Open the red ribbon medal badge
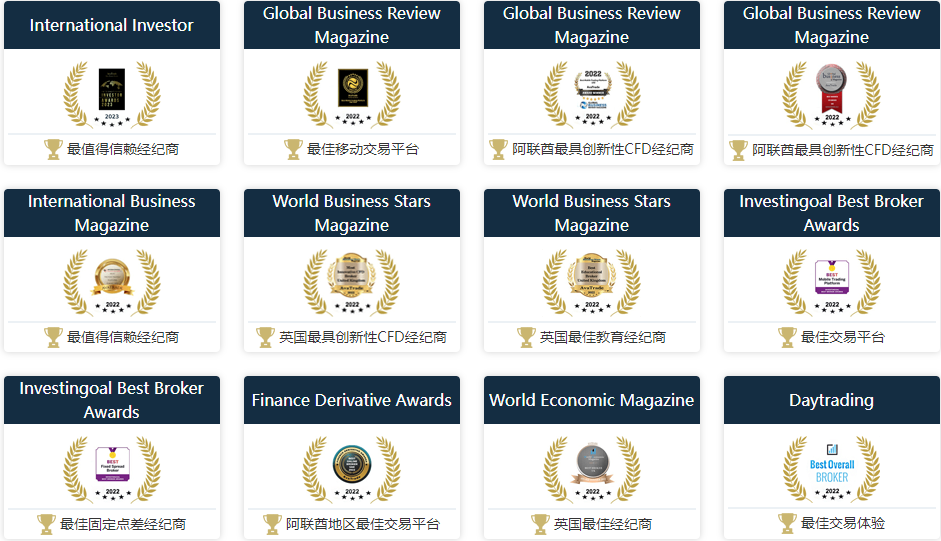The image size is (941, 541). tap(832, 89)
